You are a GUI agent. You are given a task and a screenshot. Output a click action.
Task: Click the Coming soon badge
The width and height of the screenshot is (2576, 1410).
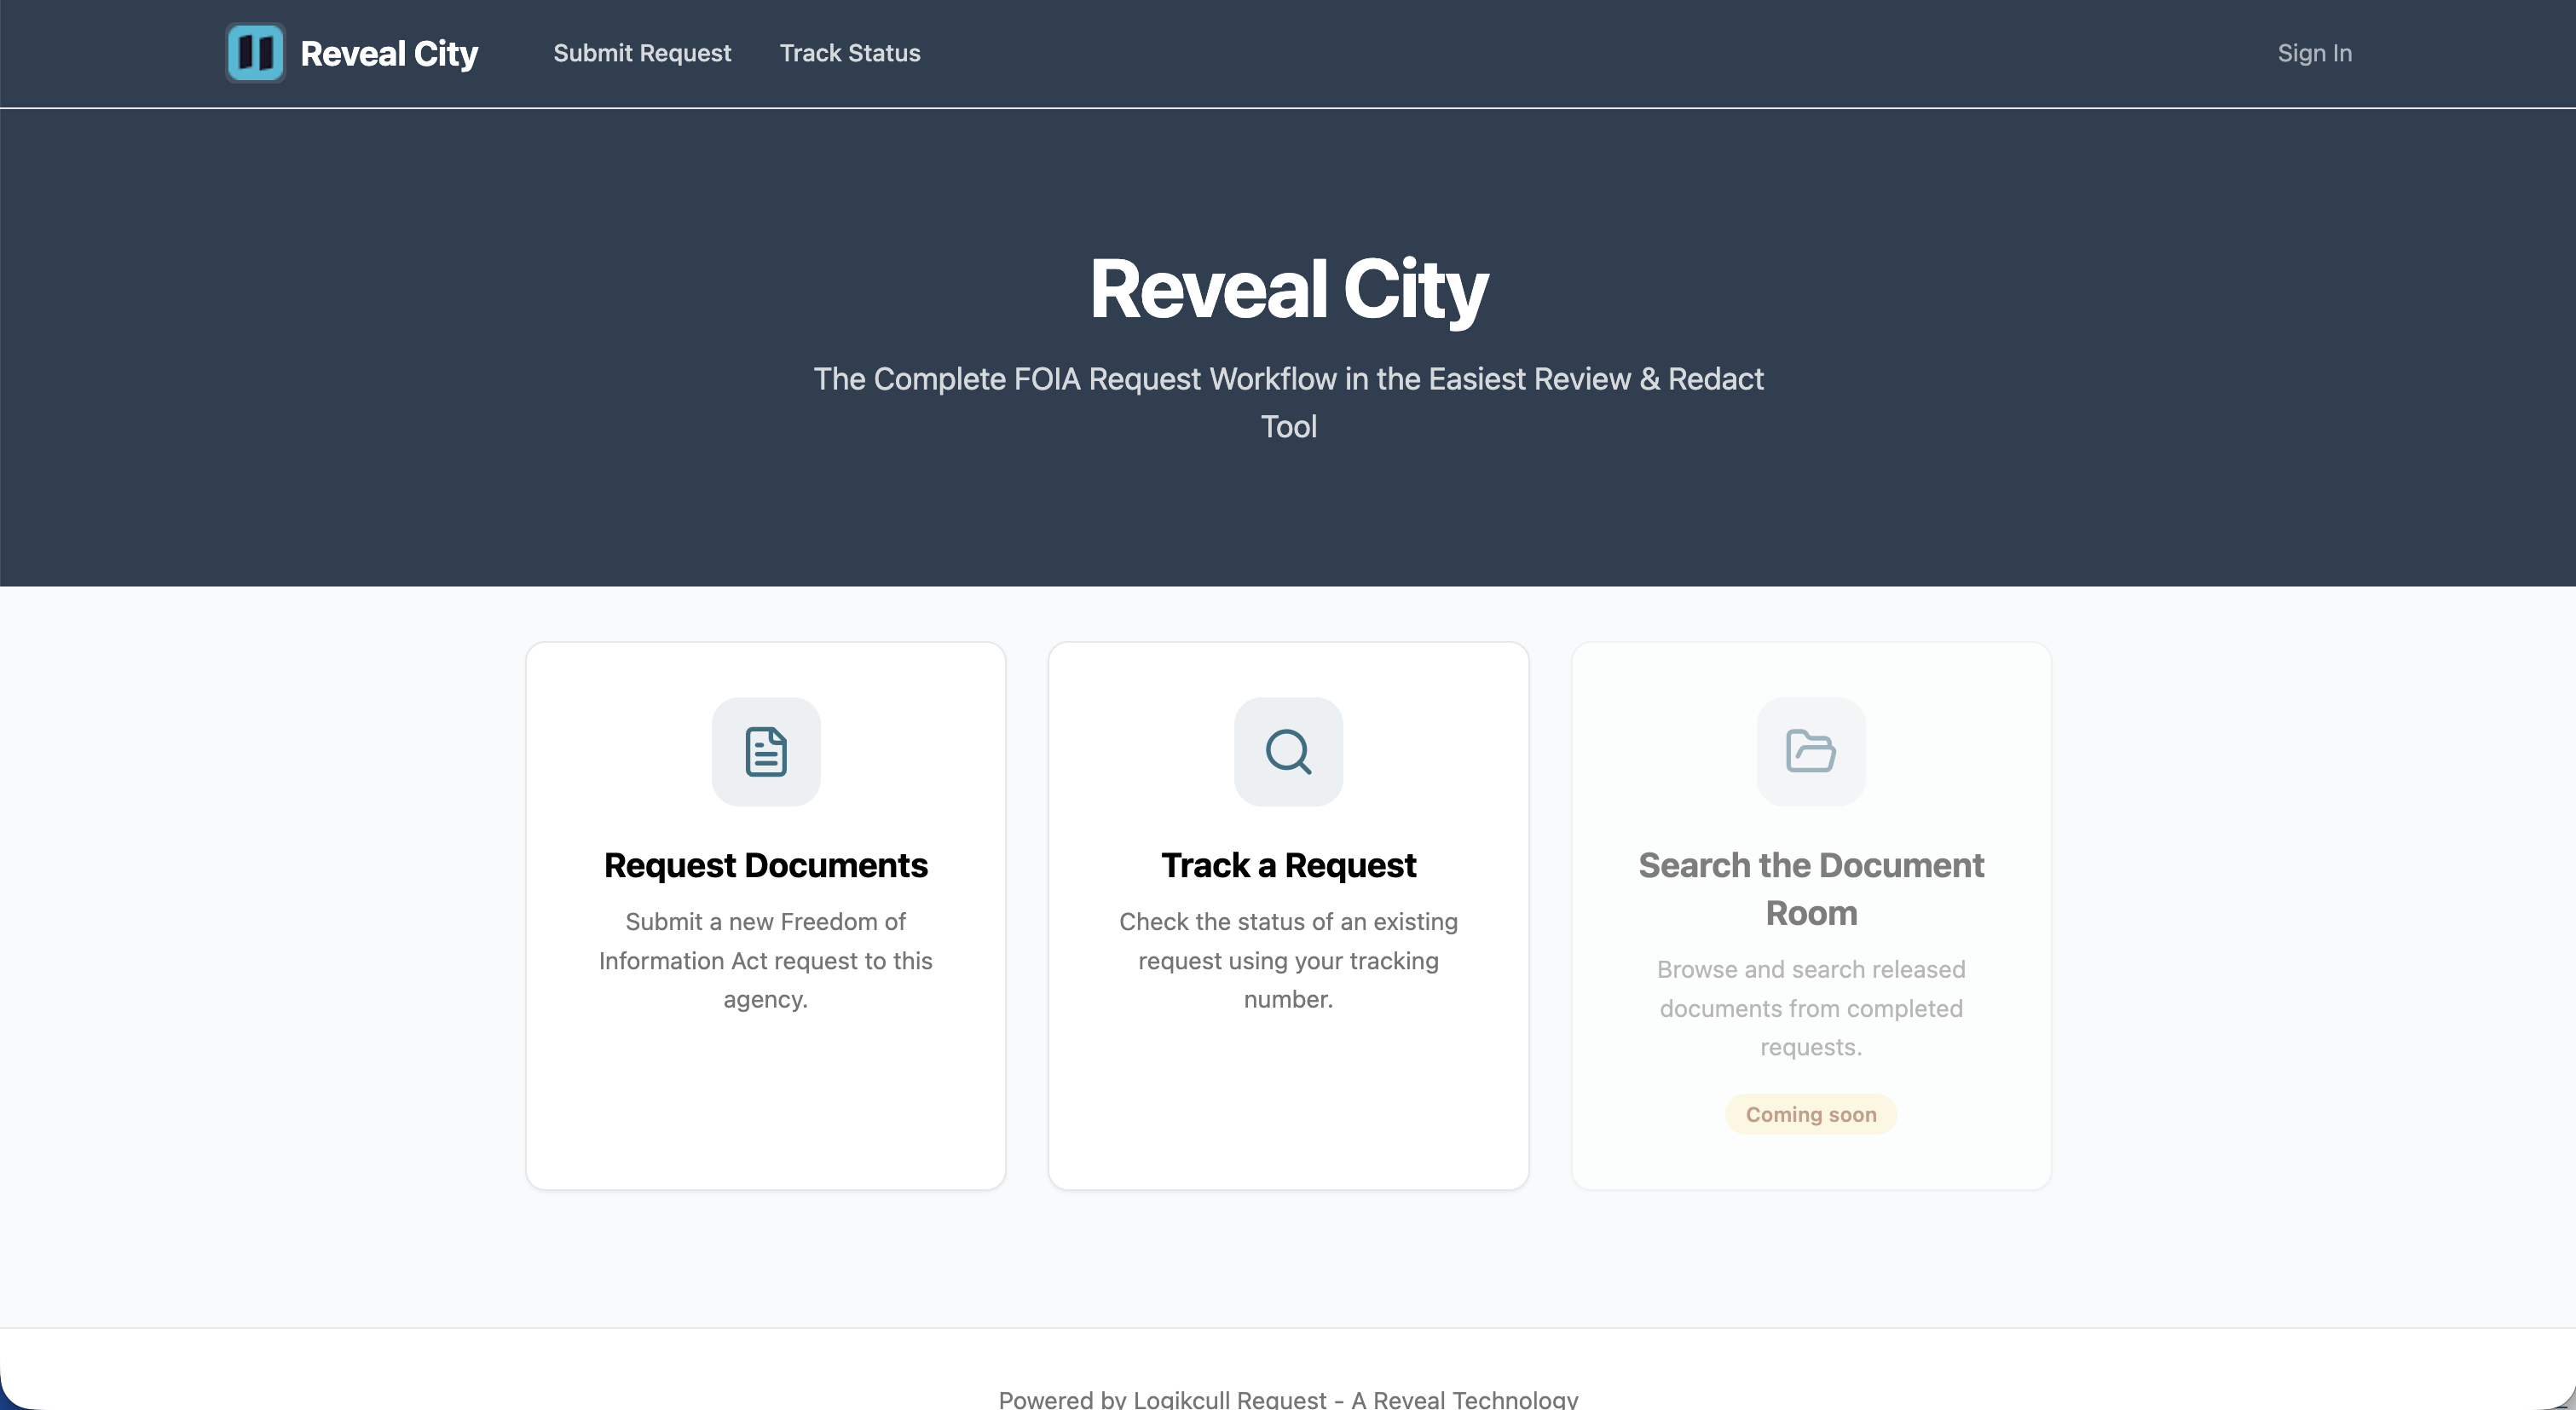pos(1811,1114)
